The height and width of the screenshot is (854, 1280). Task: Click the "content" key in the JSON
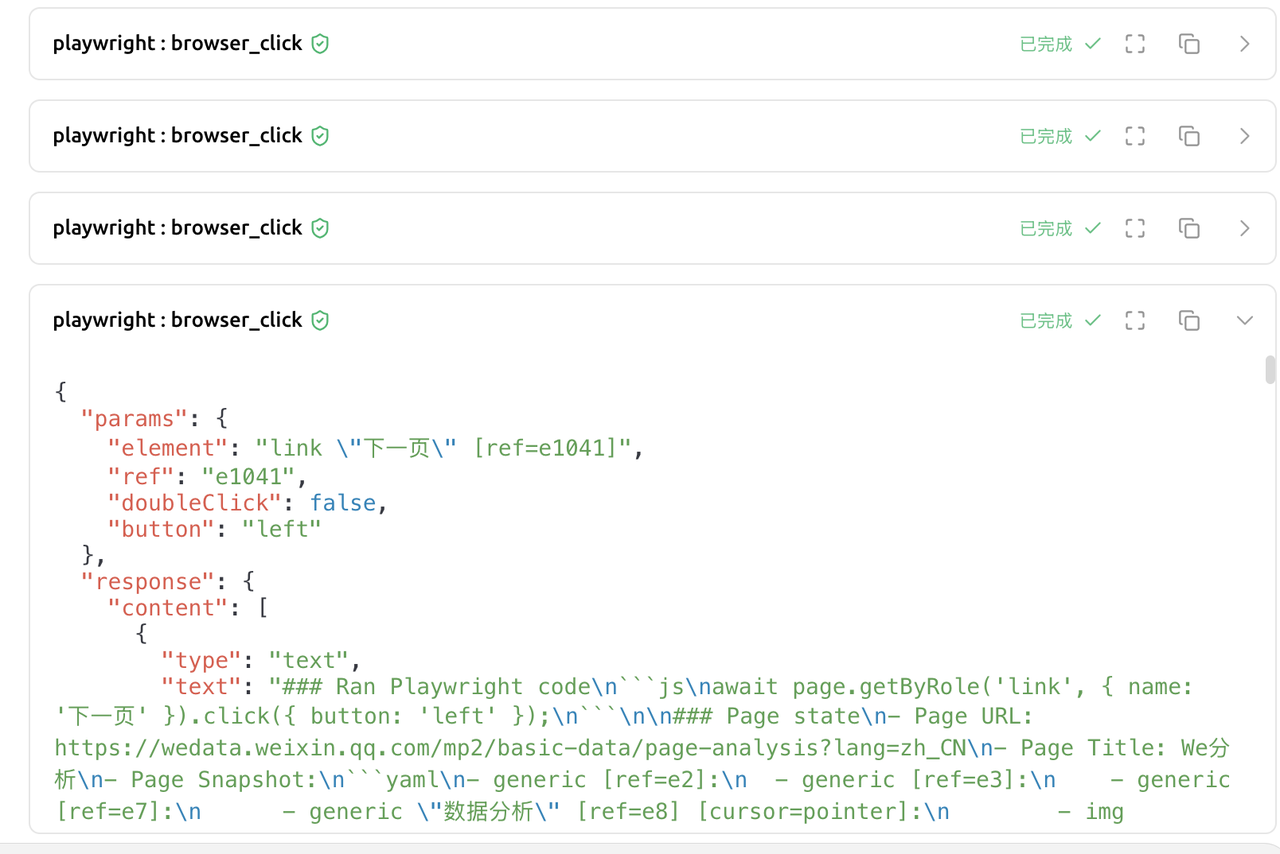(168, 608)
